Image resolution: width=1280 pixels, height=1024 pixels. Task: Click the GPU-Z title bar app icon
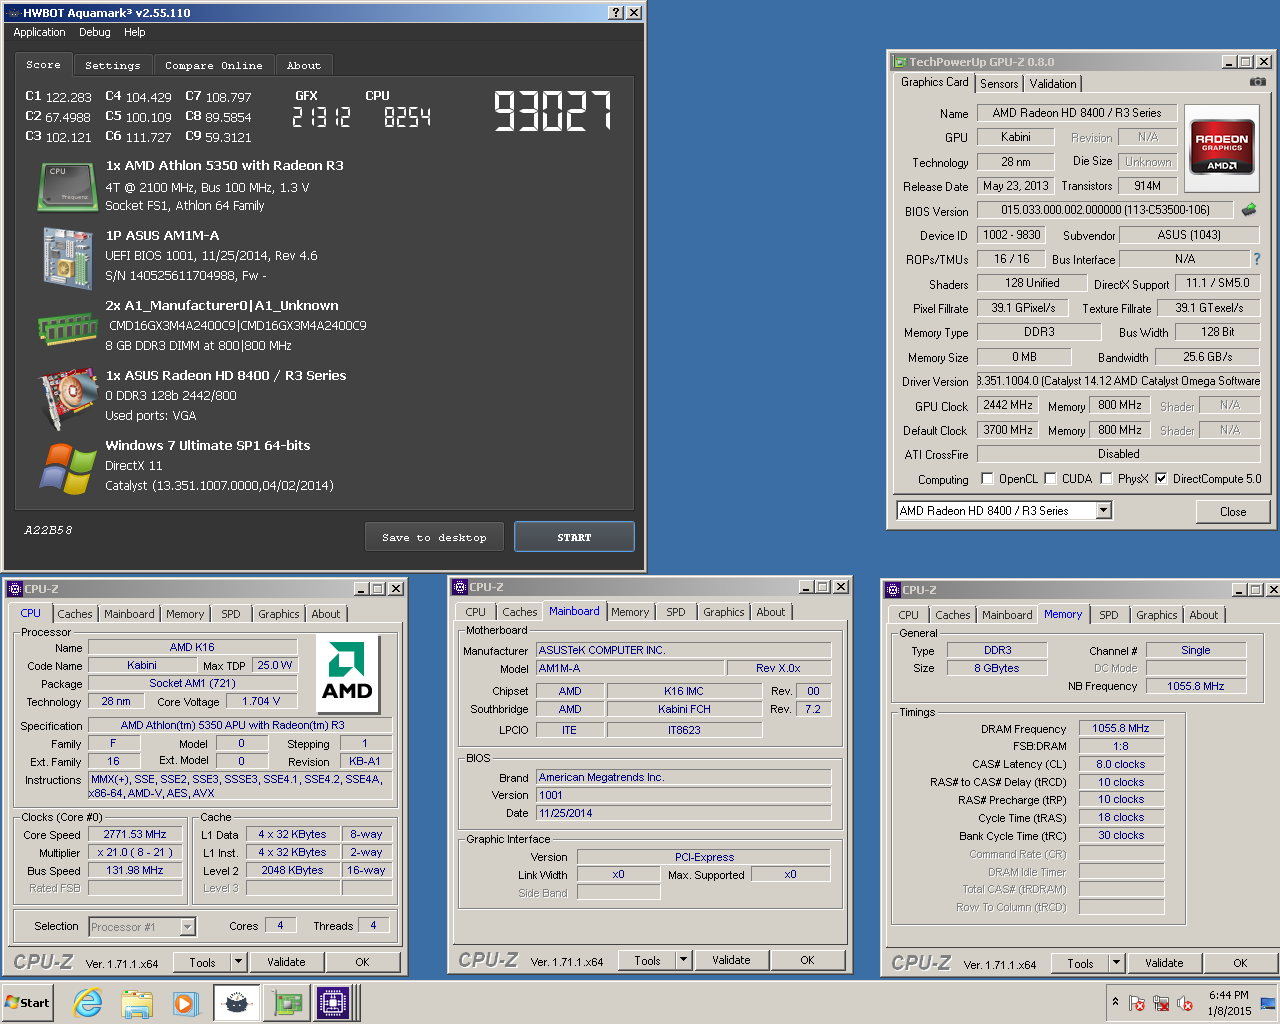coord(900,62)
